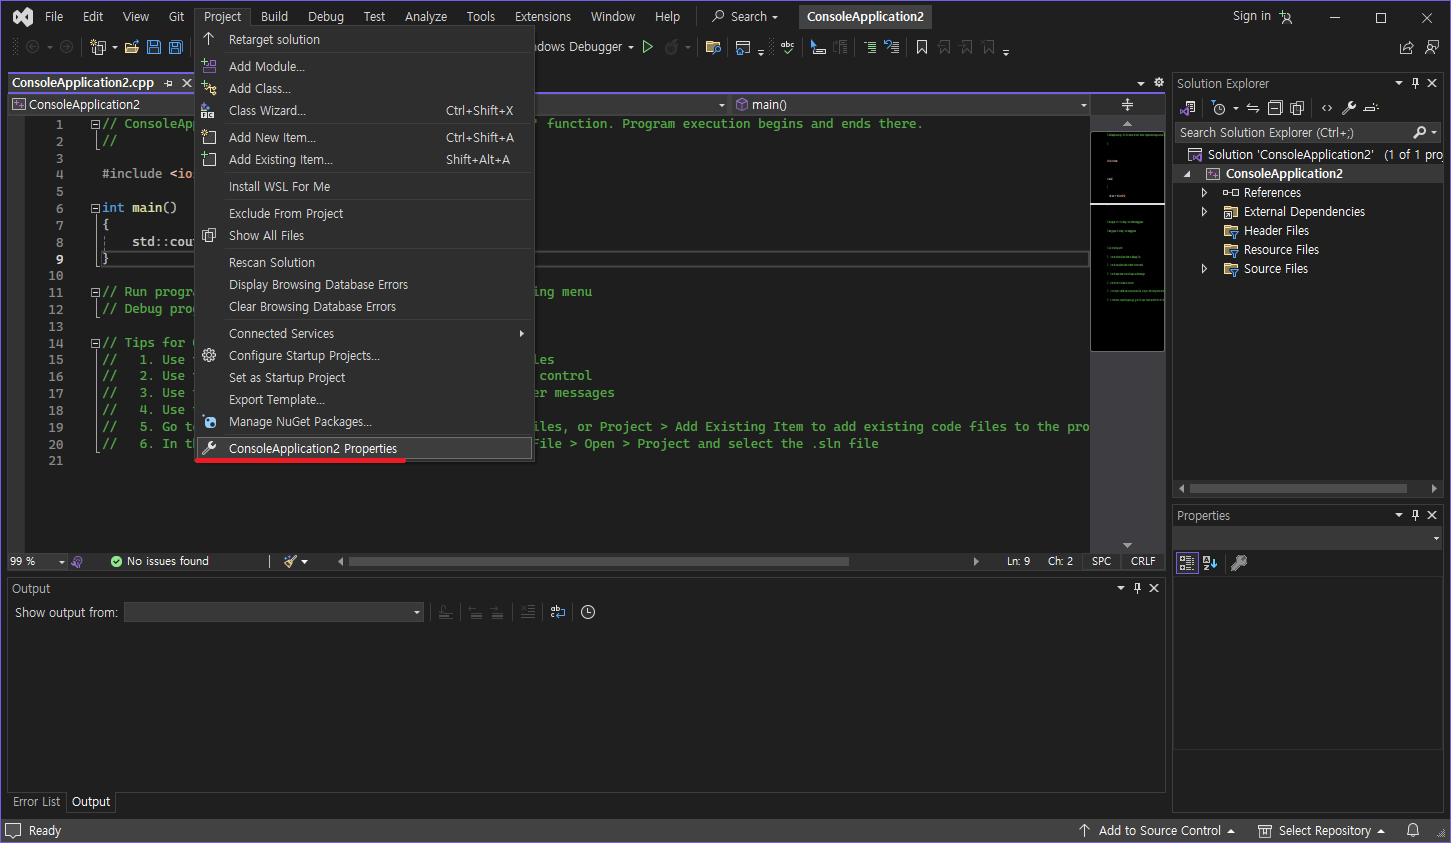
Task: Click the abc spell check toolbar icon
Action: [x=788, y=47]
